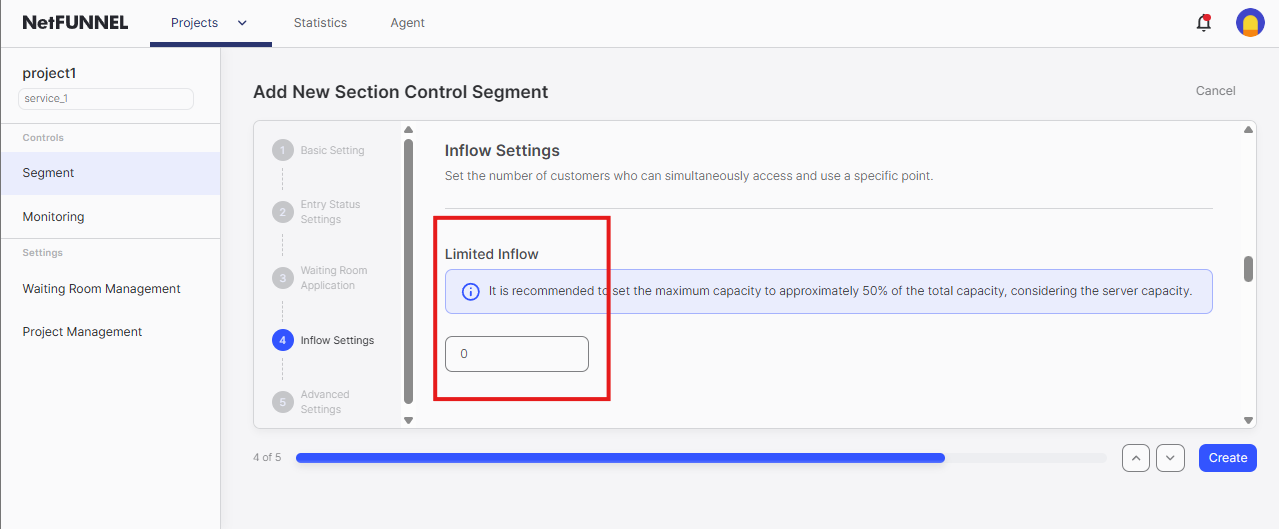Focus the Limited Inflow number field
This screenshot has width=1279, height=529.
(516, 354)
